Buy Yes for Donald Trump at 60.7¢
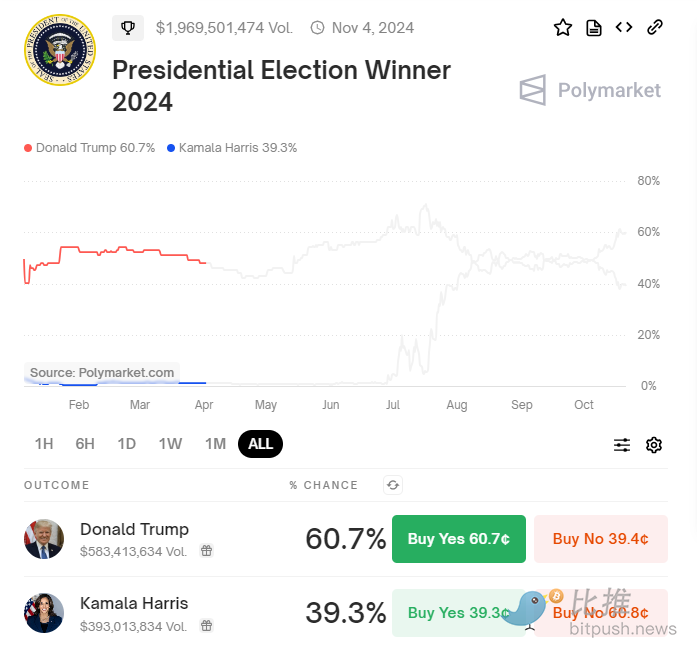The height and width of the screenshot is (656, 697). tap(459, 539)
